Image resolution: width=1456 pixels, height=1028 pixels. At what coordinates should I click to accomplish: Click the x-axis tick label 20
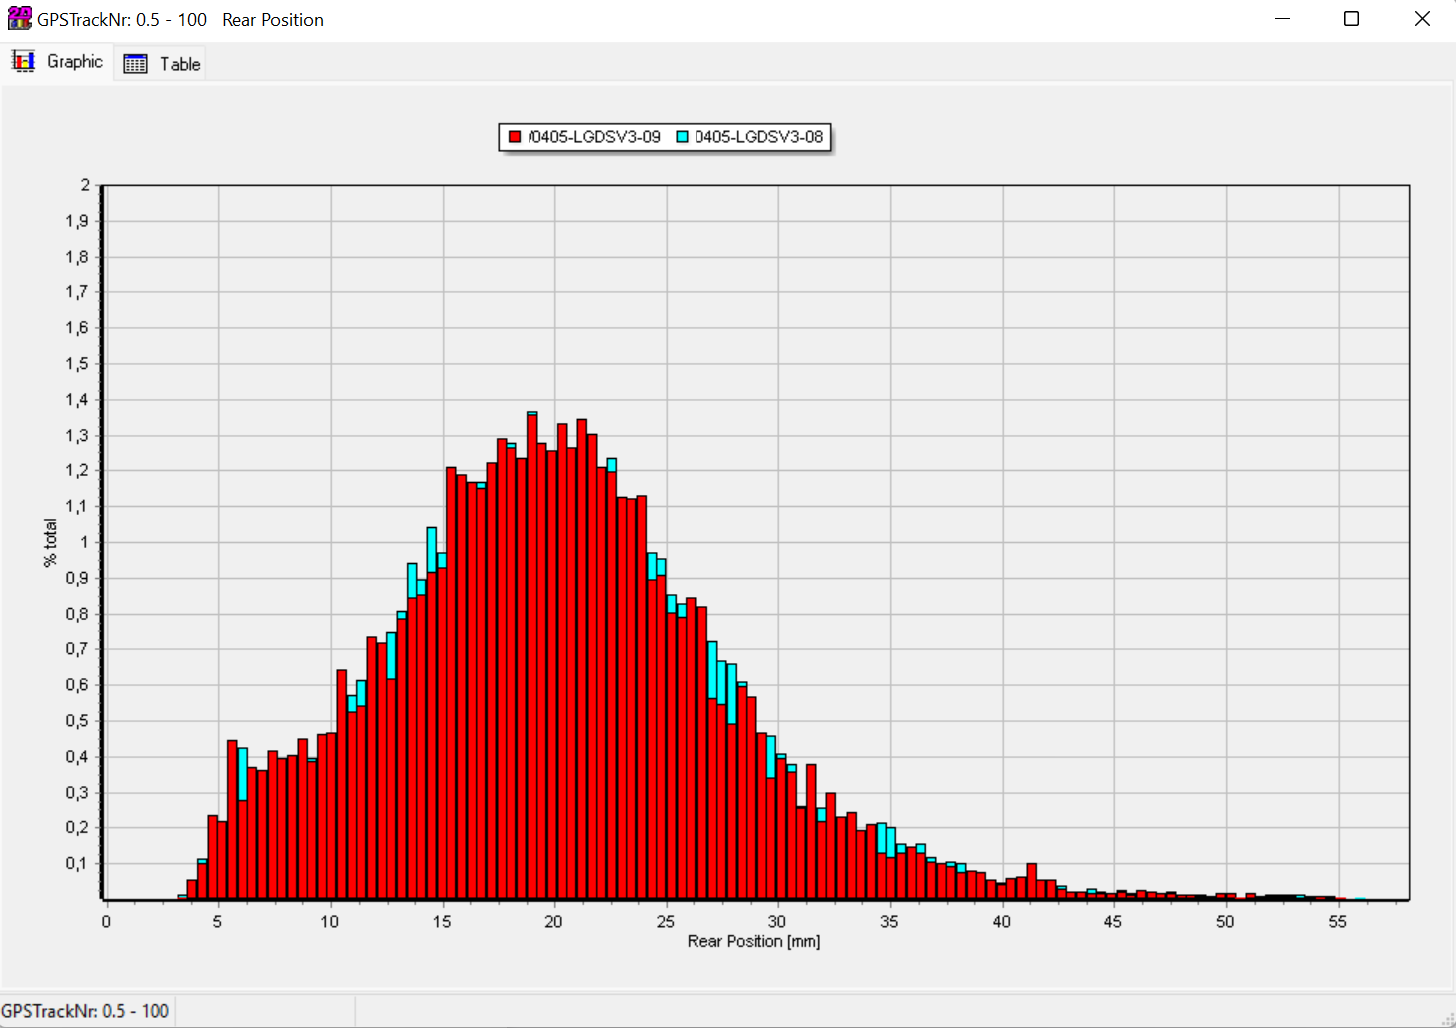coord(553,922)
